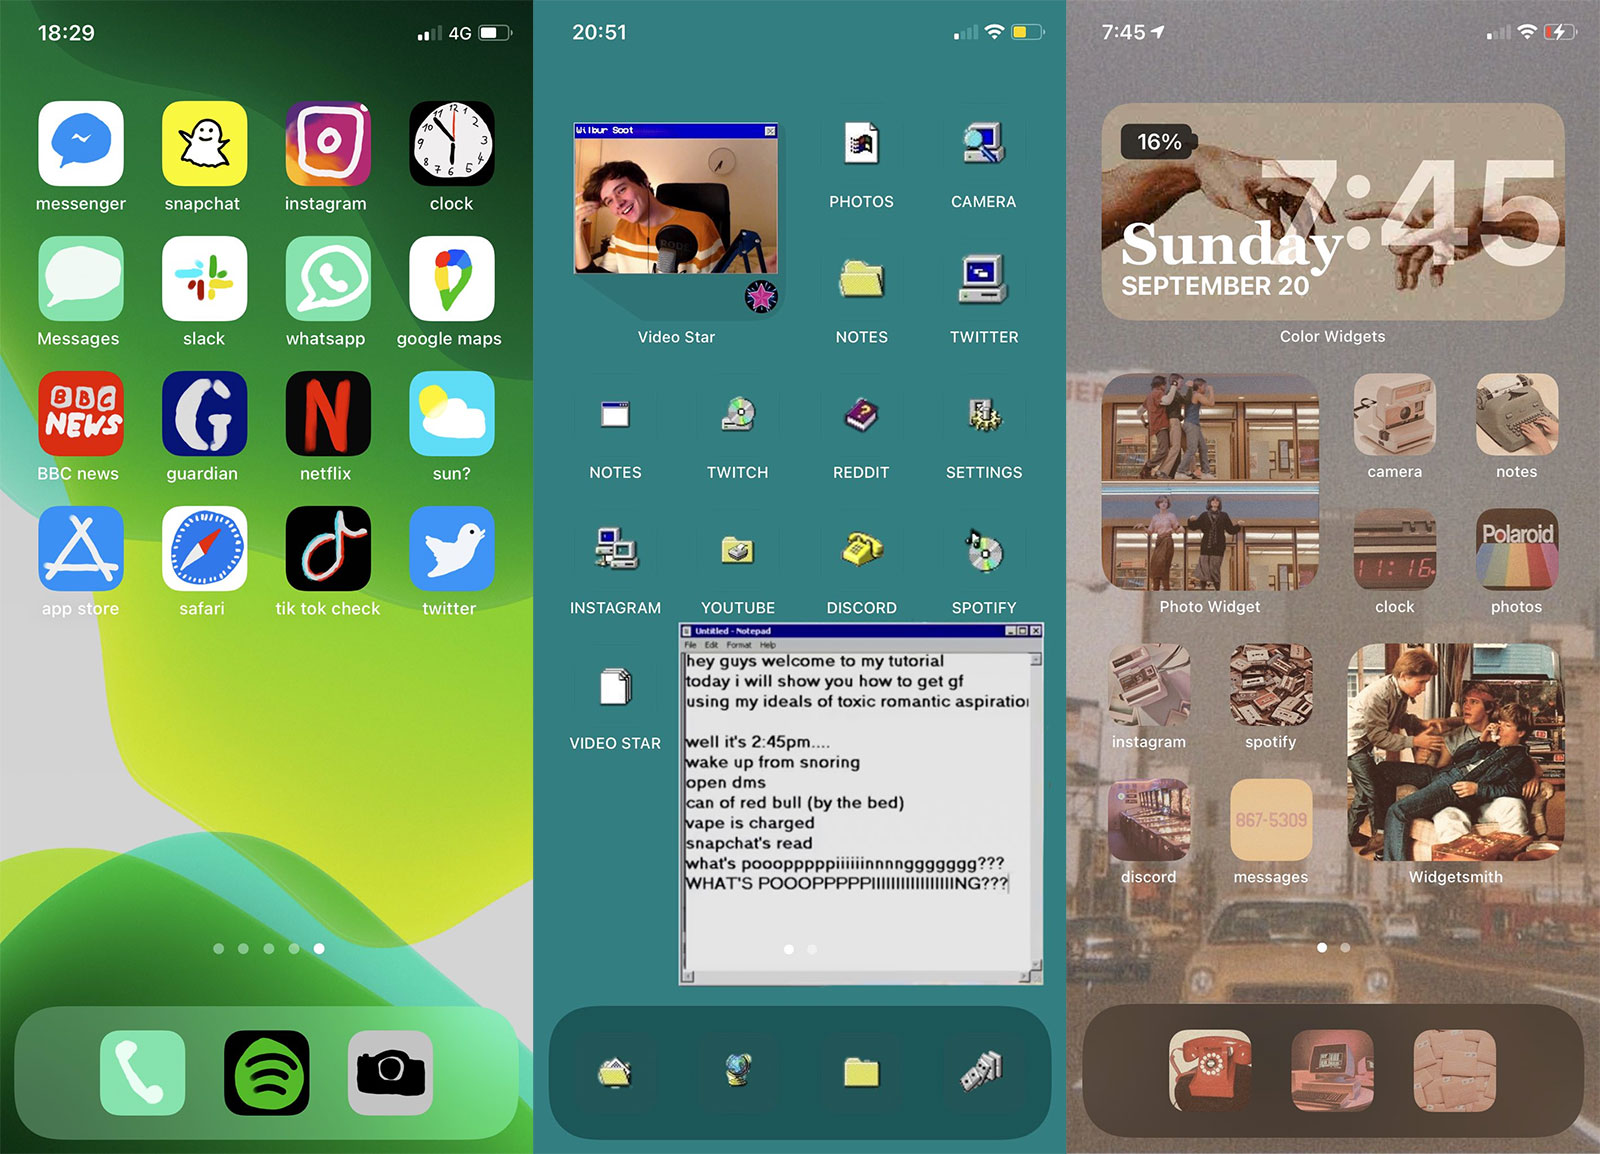Tap the weather icon labeled sun?
Viewport: 1600px width, 1154px height.
[x=452, y=413]
